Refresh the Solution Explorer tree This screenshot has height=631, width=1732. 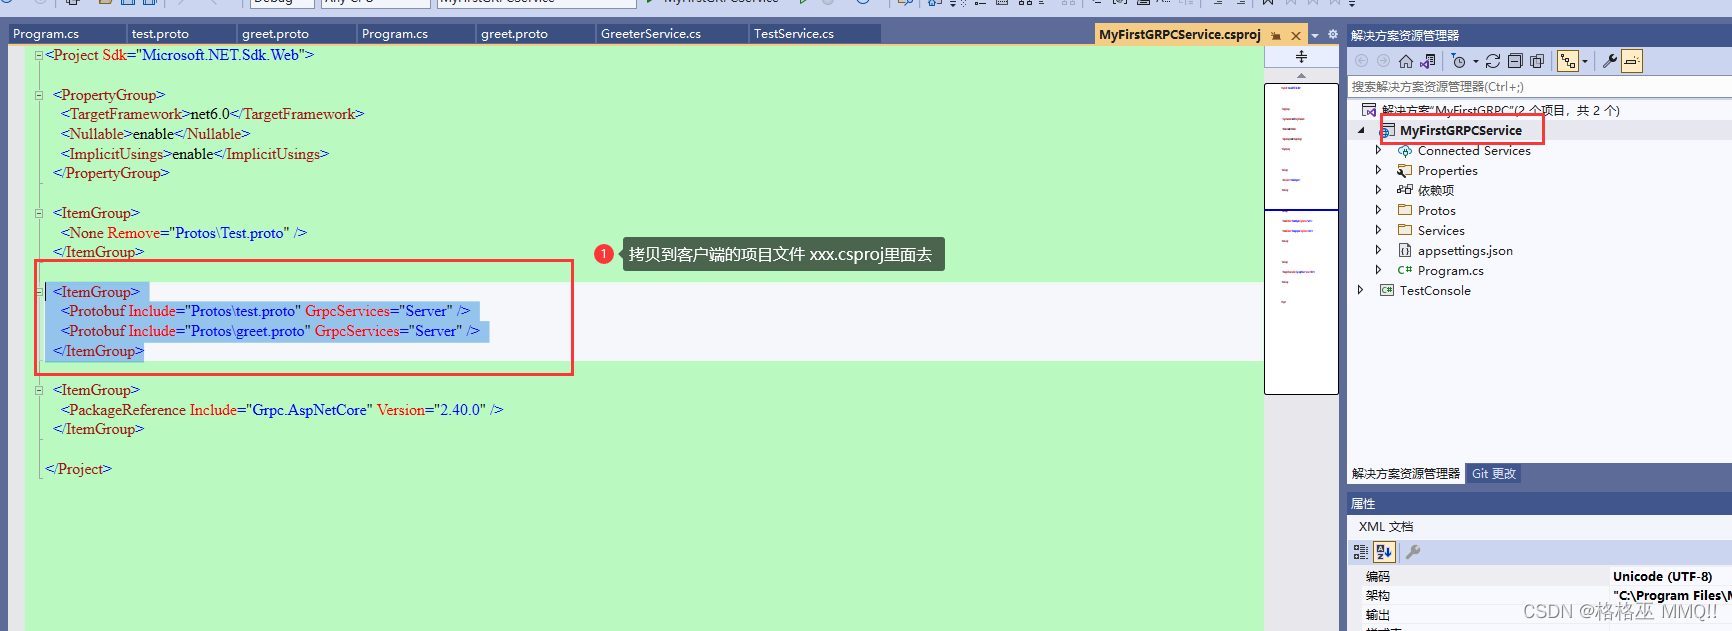pyautogui.click(x=1493, y=61)
